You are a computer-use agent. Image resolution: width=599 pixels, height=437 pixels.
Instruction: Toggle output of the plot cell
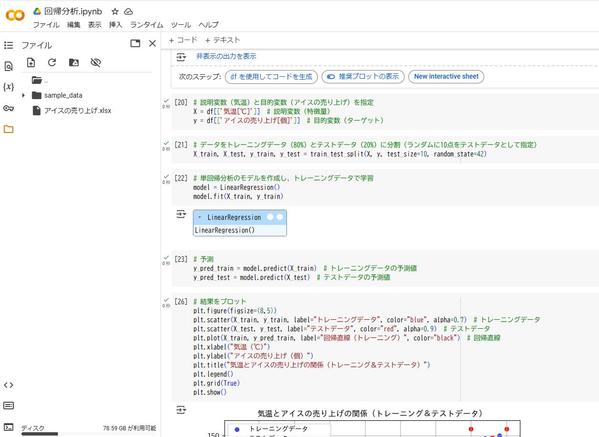[181, 410]
